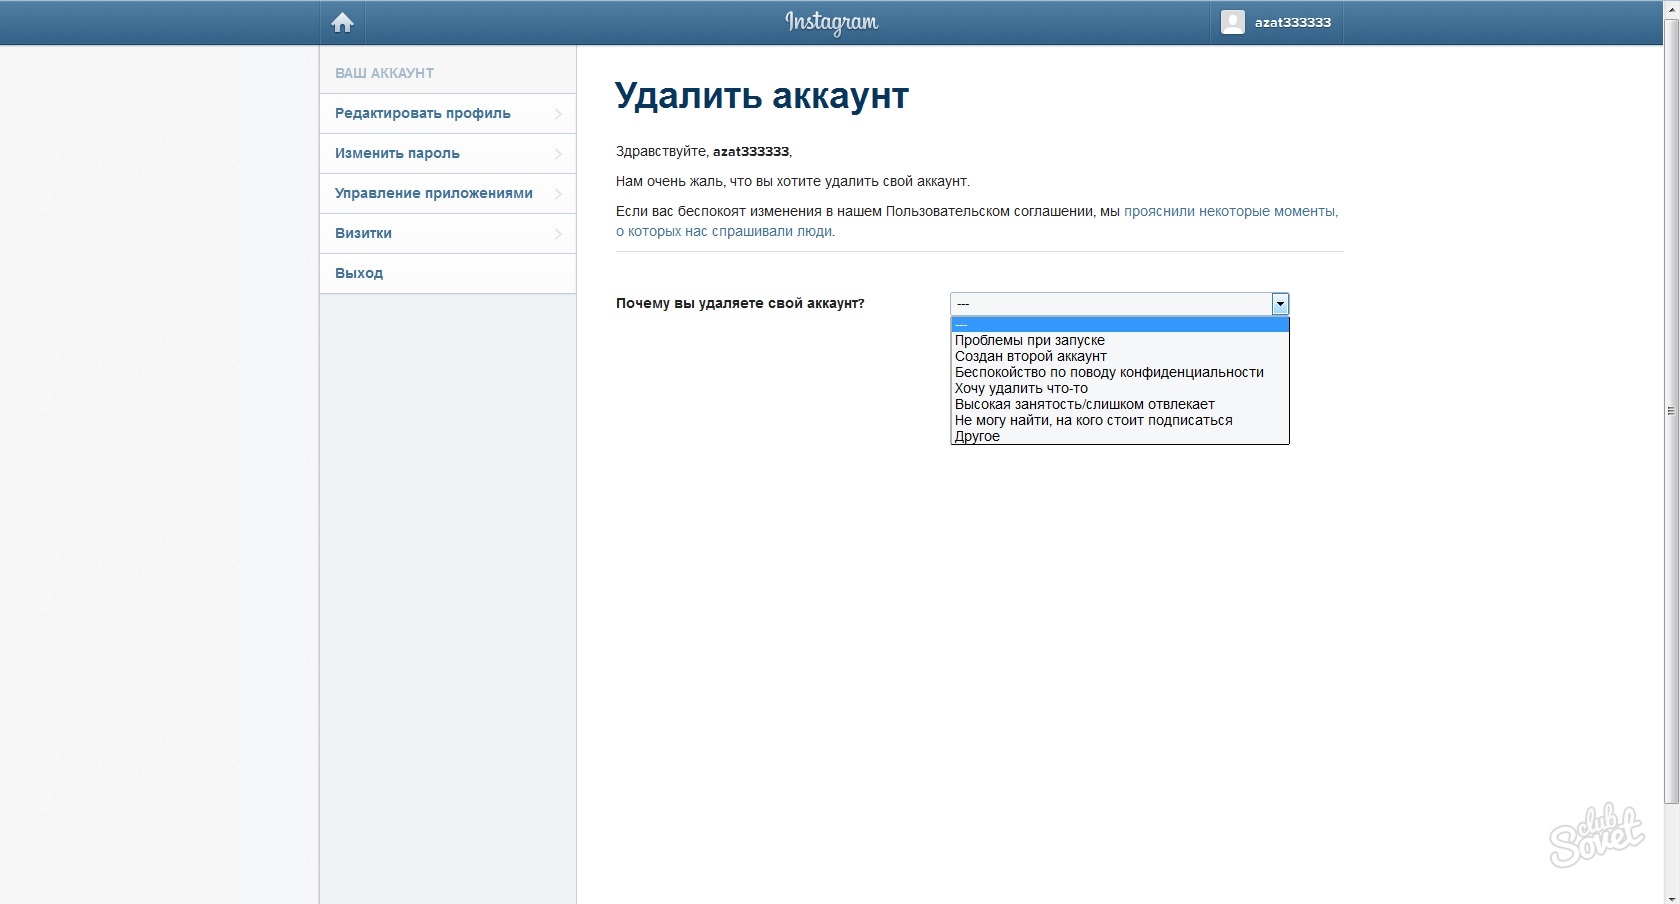This screenshot has height=904, width=1680.
Task: Click the chevron beside Управление приложениями
Action: point(558,194)
